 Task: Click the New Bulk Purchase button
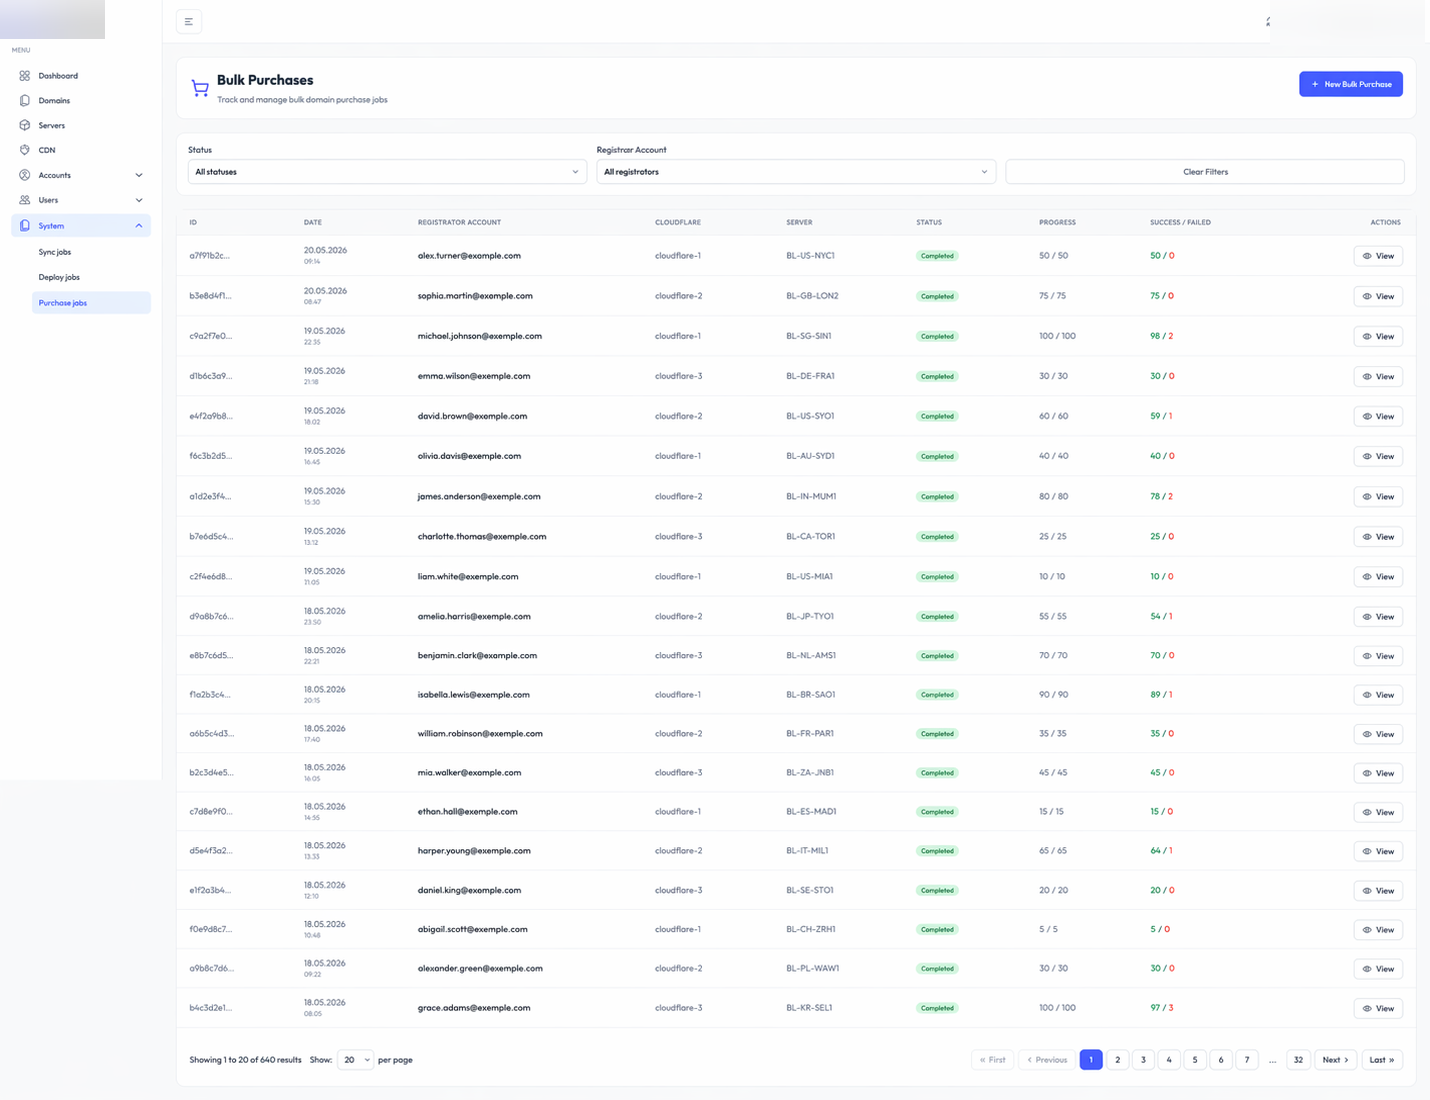[1351, 84]
